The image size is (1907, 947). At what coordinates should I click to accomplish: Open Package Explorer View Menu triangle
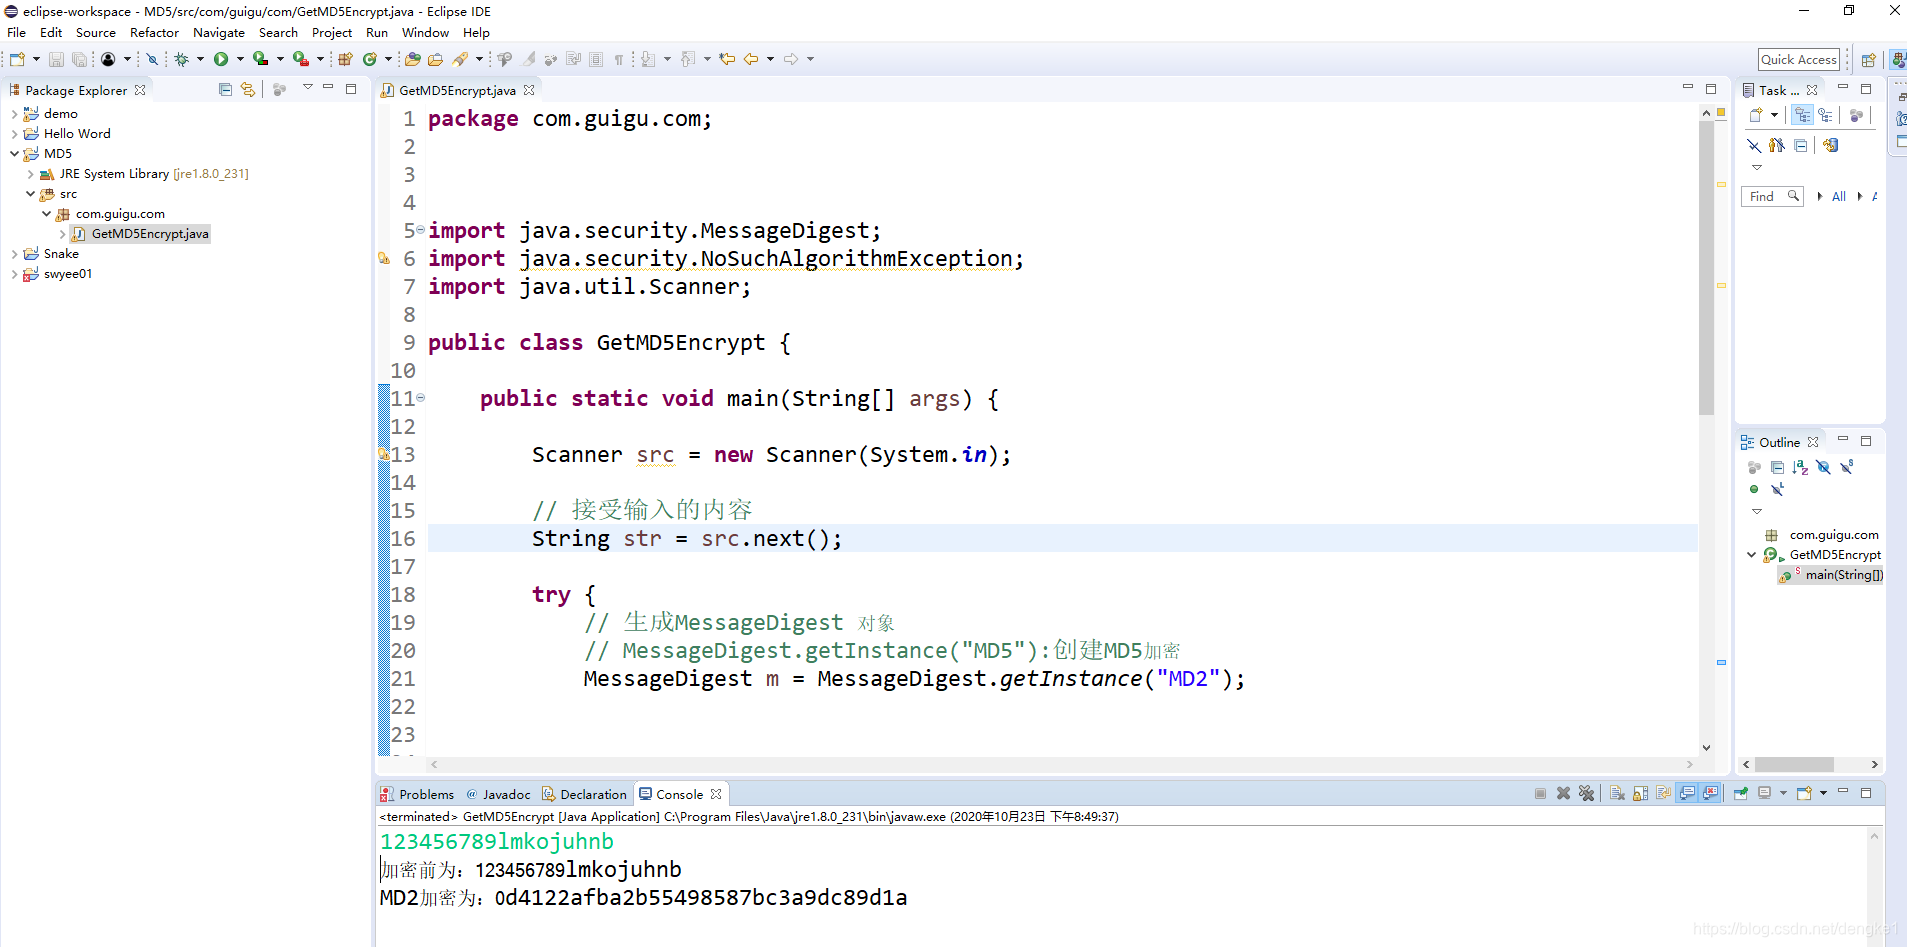pyautogui.click(x=308, y=88)
